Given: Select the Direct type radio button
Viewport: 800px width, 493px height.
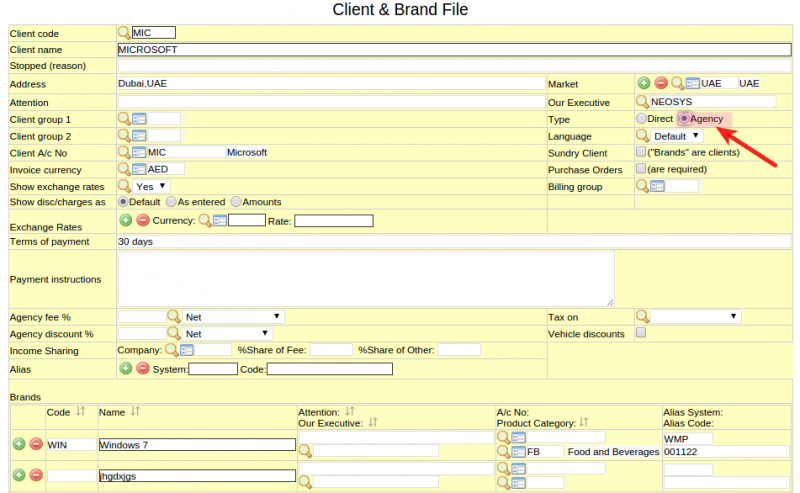Looking at the screenshot, I should point(641,118).
